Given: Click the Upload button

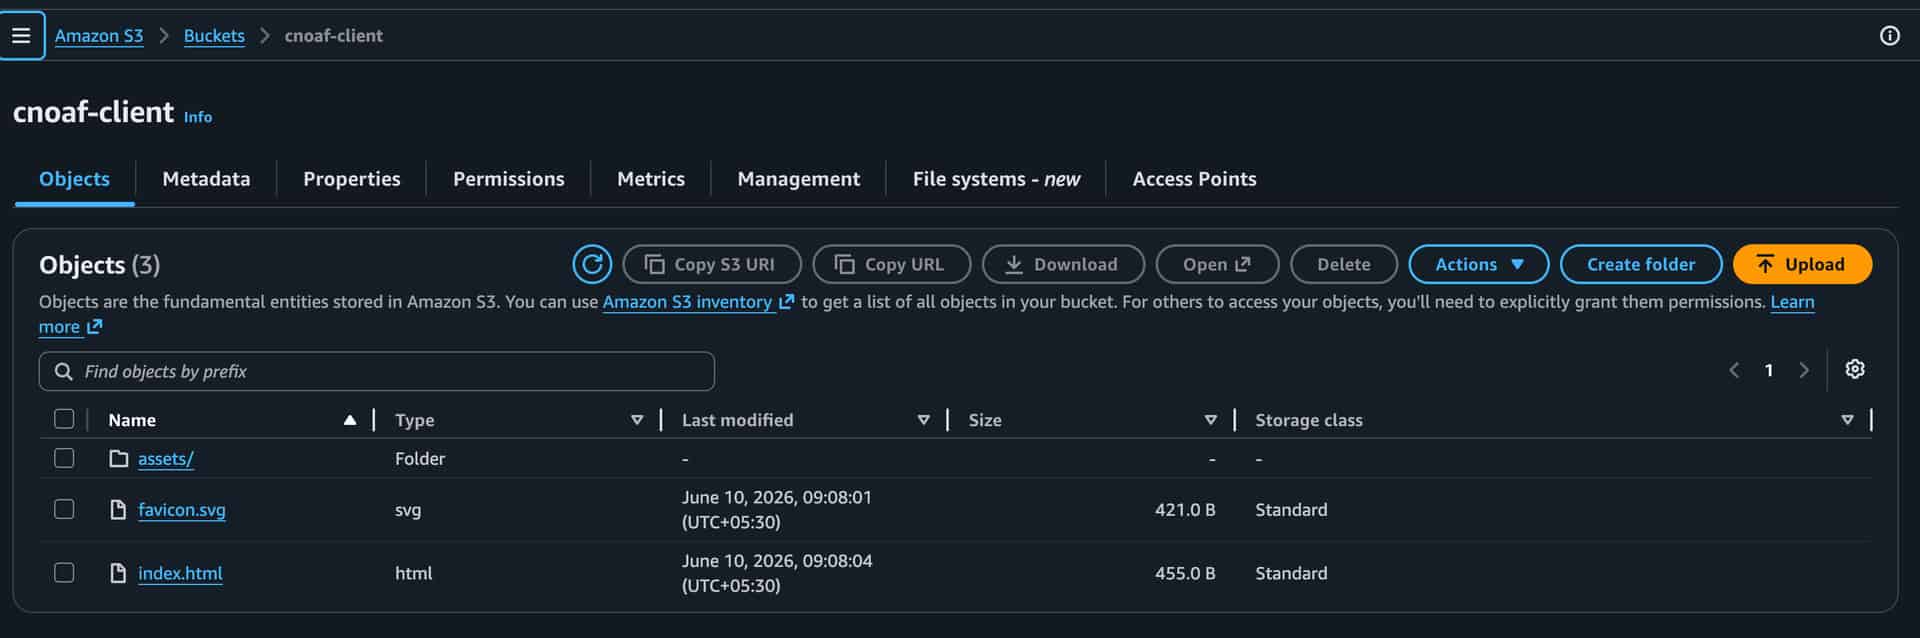Looking at the screenshot, I should (x=1802, y=264).
